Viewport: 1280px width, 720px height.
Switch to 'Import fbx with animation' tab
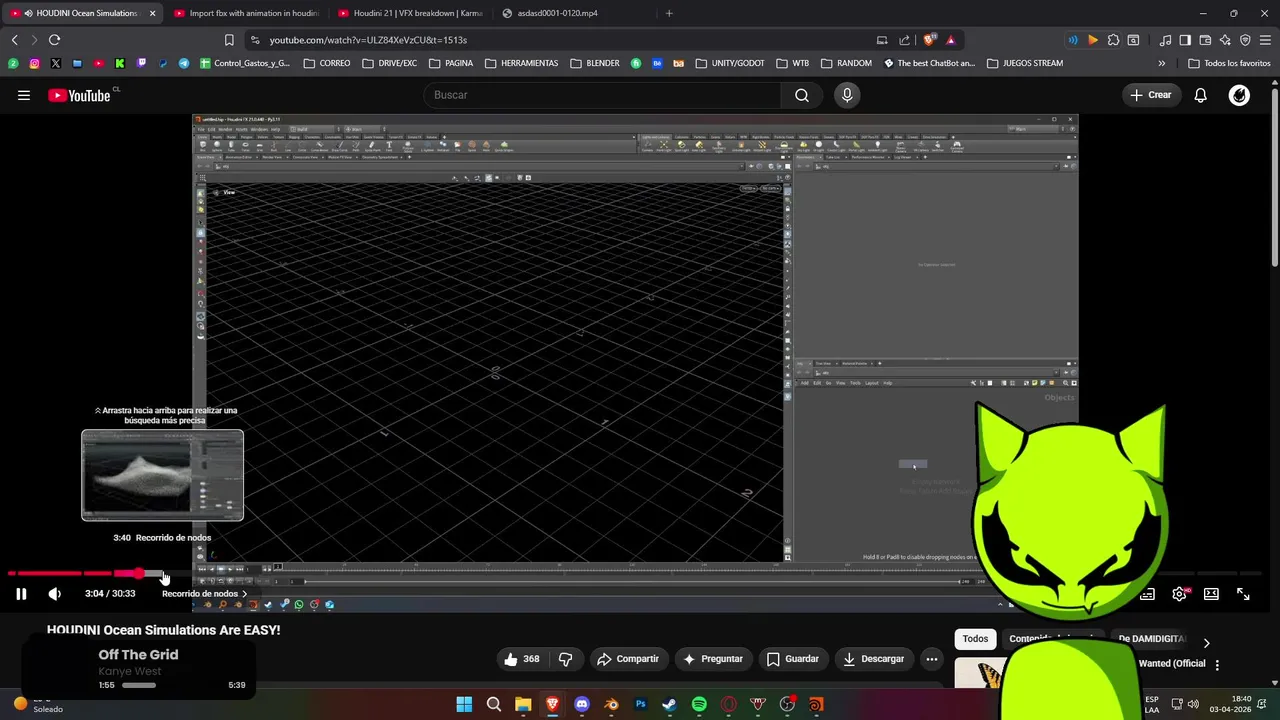246,13
